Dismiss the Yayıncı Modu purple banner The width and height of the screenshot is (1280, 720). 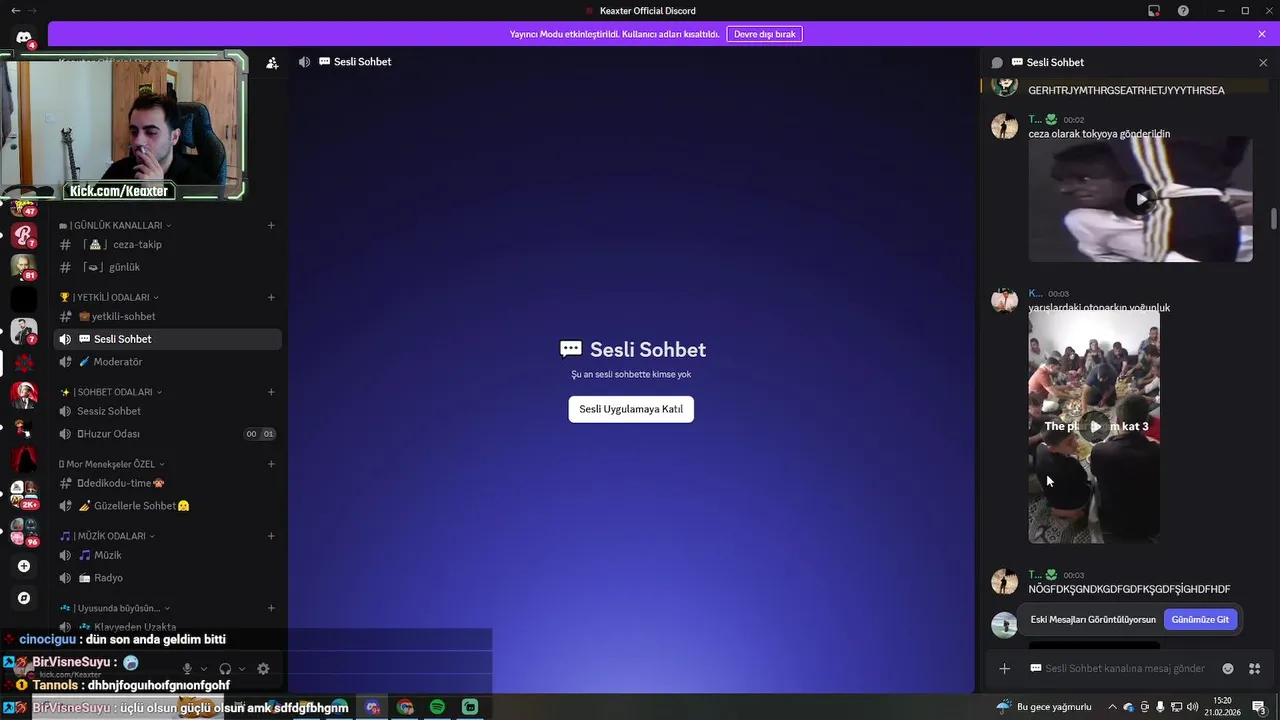click(1262, 34)
